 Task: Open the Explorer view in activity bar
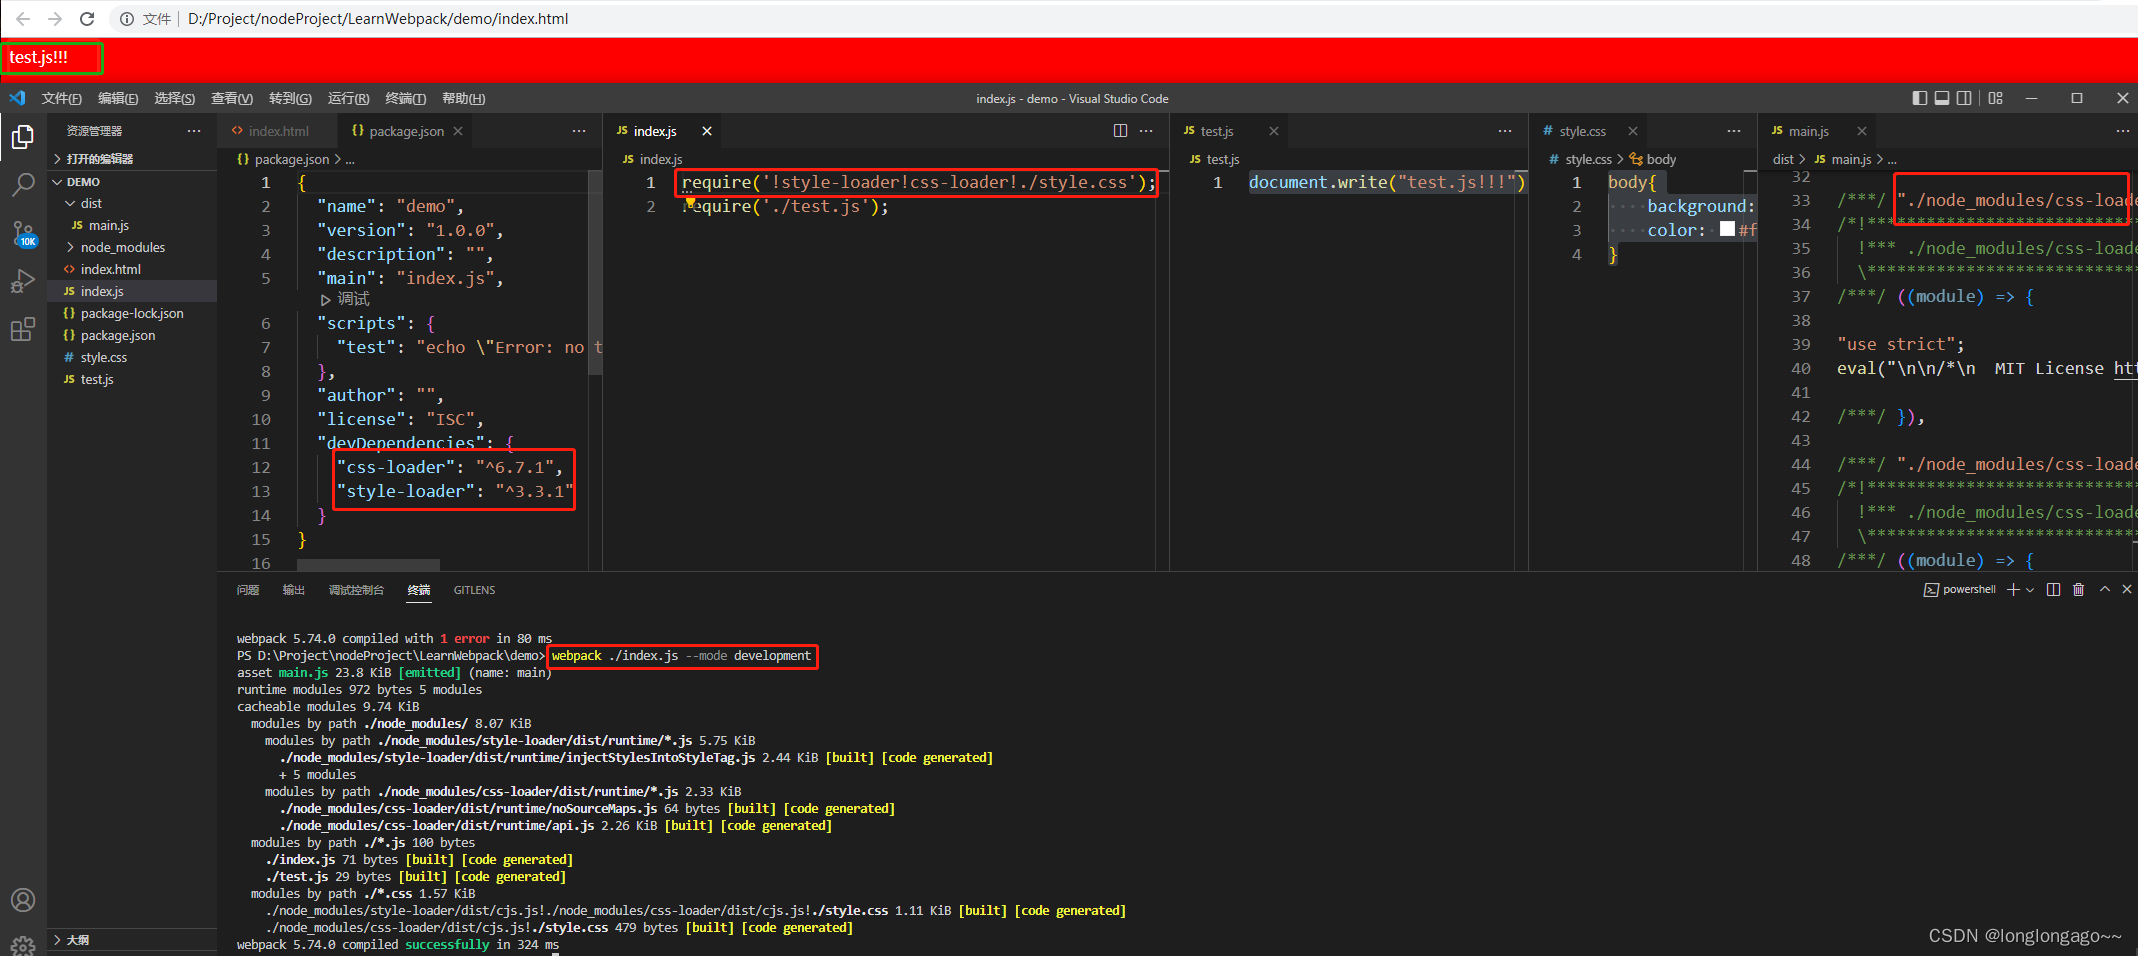click(x=22, y=137)
